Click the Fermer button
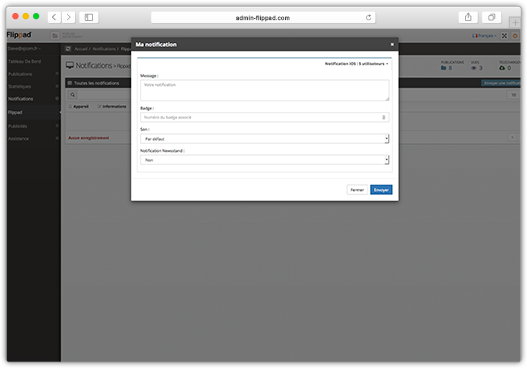The height and width of the screenshot is (368, 527). pos(357,190)
